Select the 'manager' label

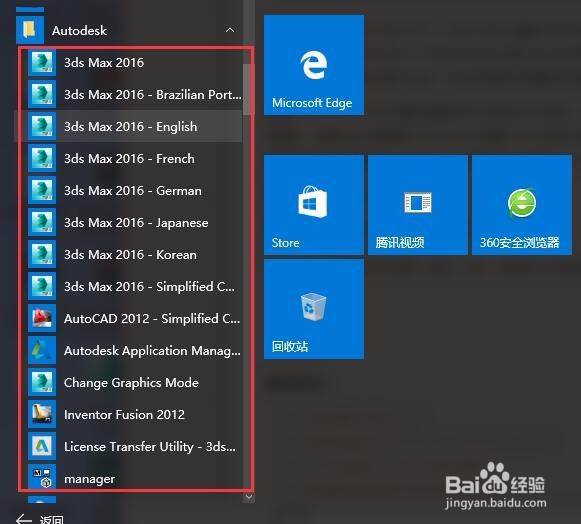tap(89, 479)
